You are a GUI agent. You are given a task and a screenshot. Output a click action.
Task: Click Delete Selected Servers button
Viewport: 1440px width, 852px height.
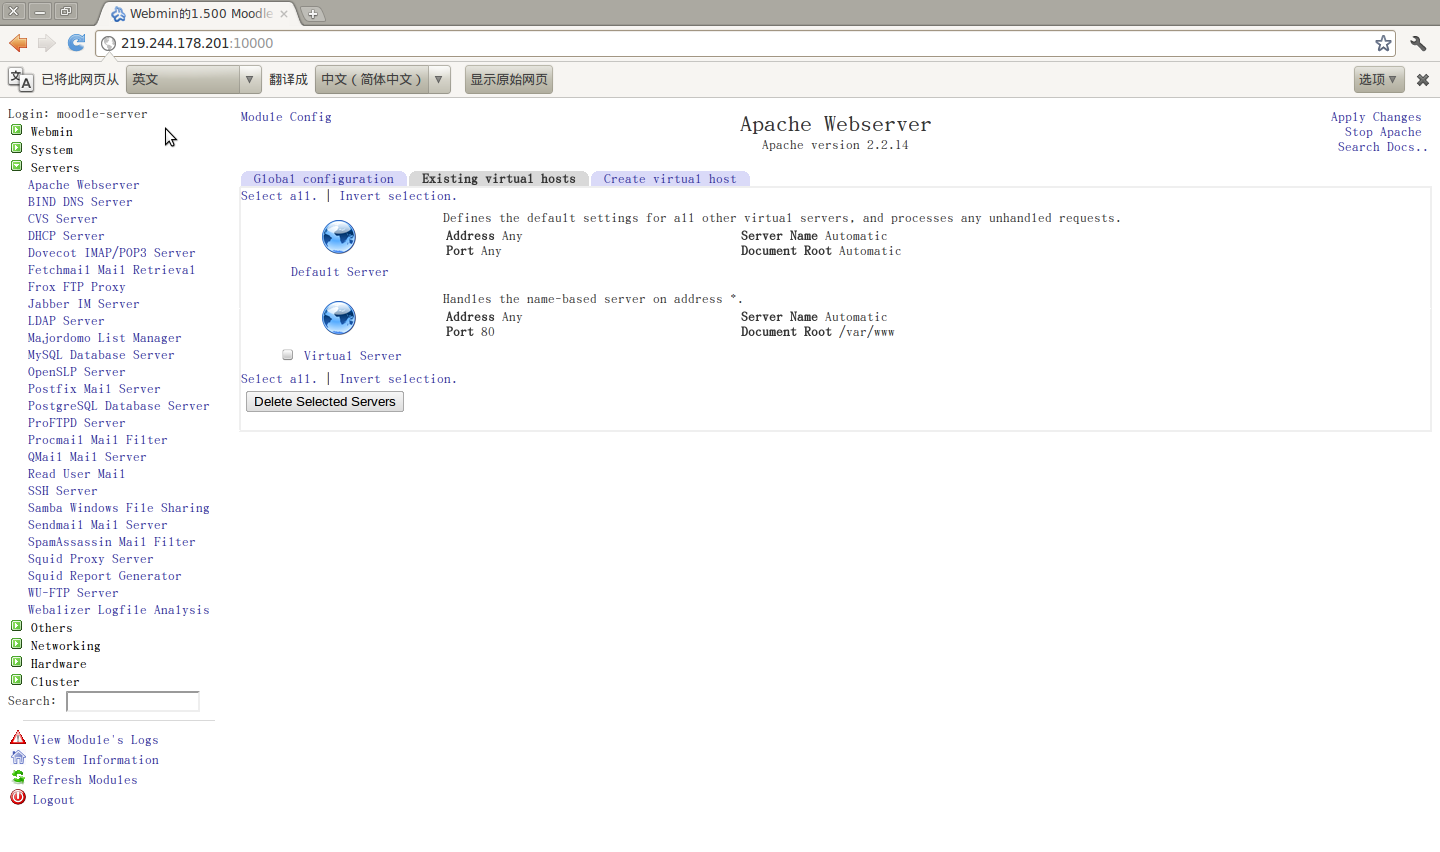pyautogui.click(x=325, y=401)
